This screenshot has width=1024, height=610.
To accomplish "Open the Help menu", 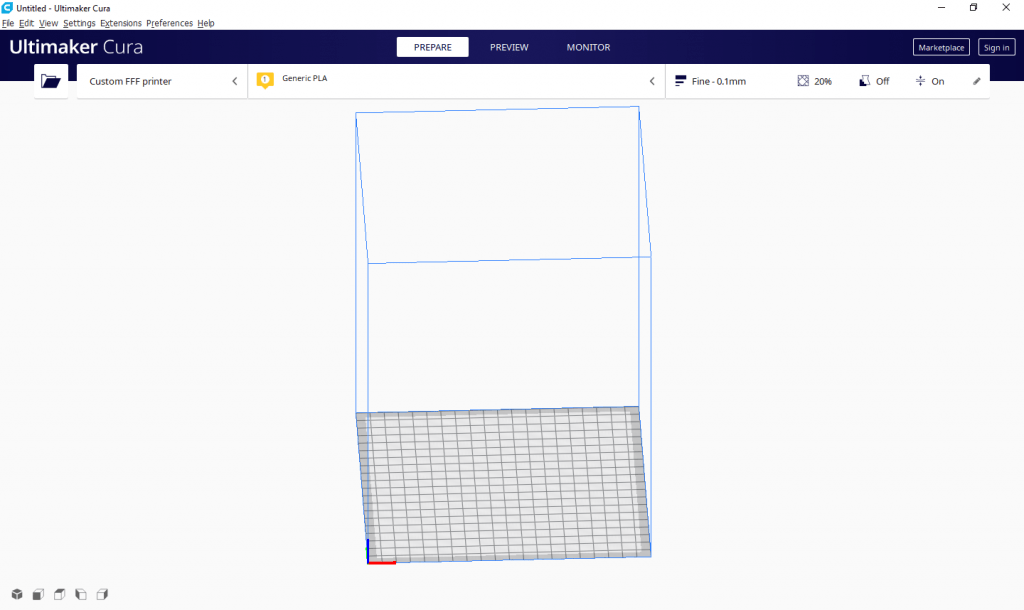I will [206, 23].
